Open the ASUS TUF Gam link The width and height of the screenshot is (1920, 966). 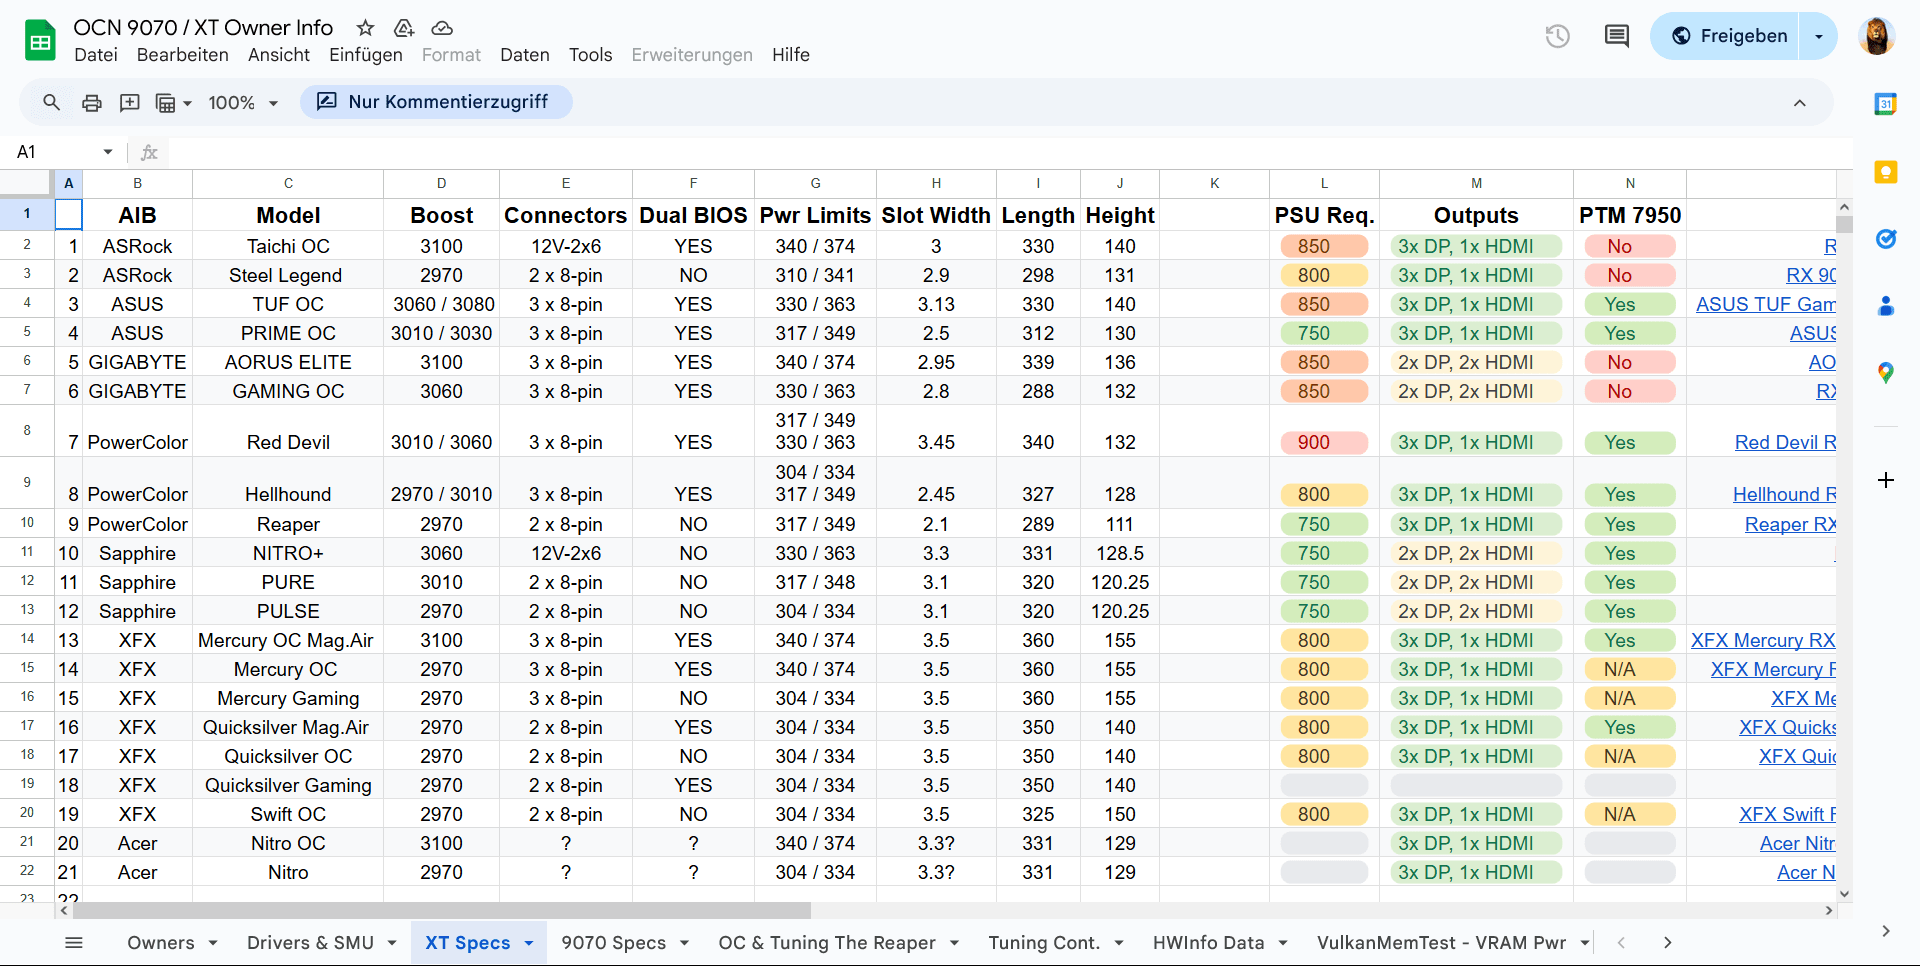click(x=1765, y=304)
